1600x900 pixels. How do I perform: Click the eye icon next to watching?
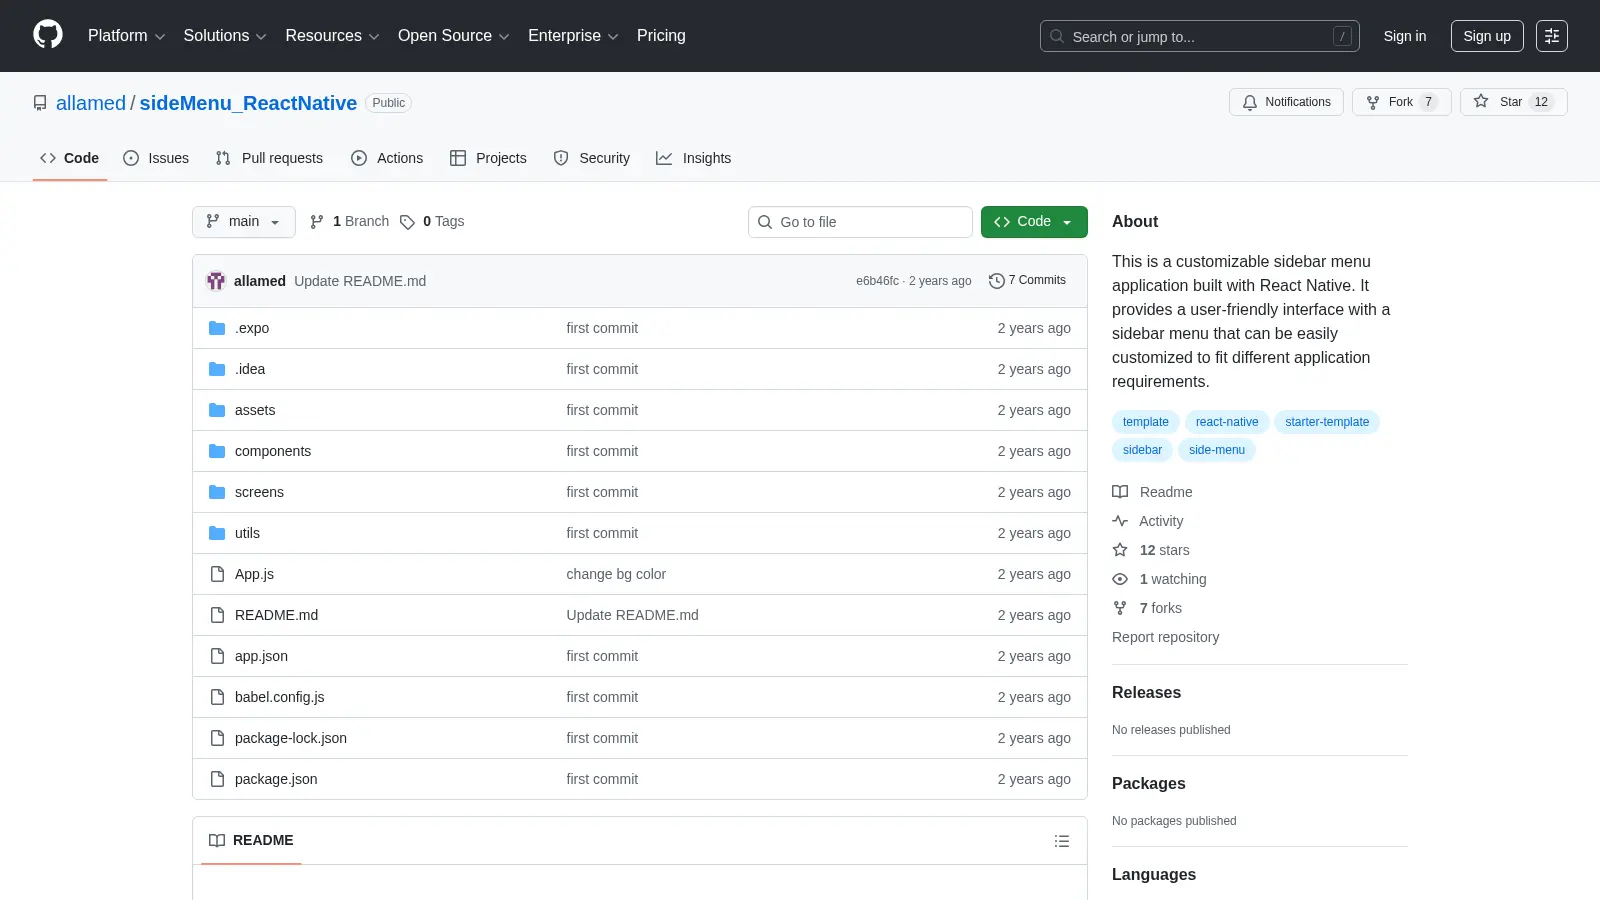(1120, 579)
